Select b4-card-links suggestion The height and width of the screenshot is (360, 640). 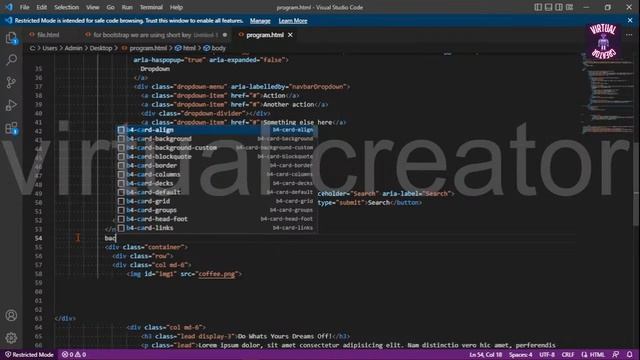pyautogui.click(x=216, y=228)
